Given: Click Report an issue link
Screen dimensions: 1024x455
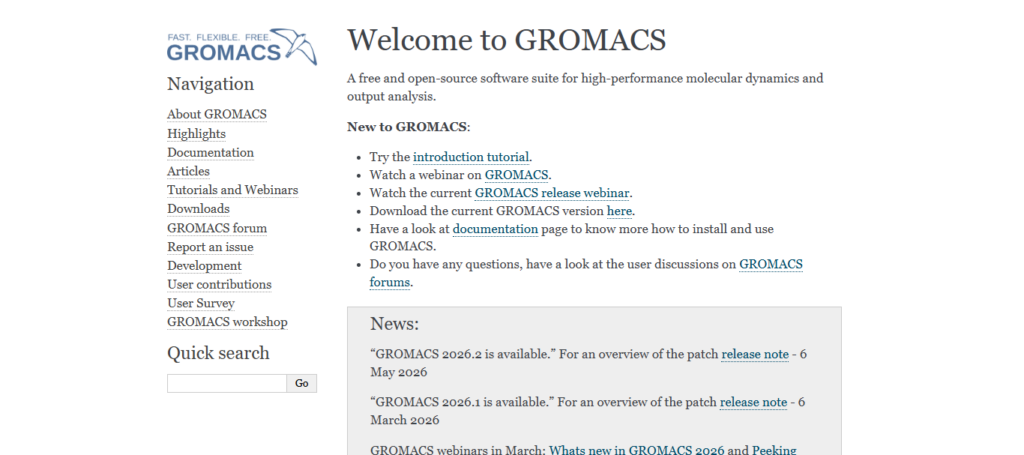Looking at the screenshot, I should pos(210,247).
